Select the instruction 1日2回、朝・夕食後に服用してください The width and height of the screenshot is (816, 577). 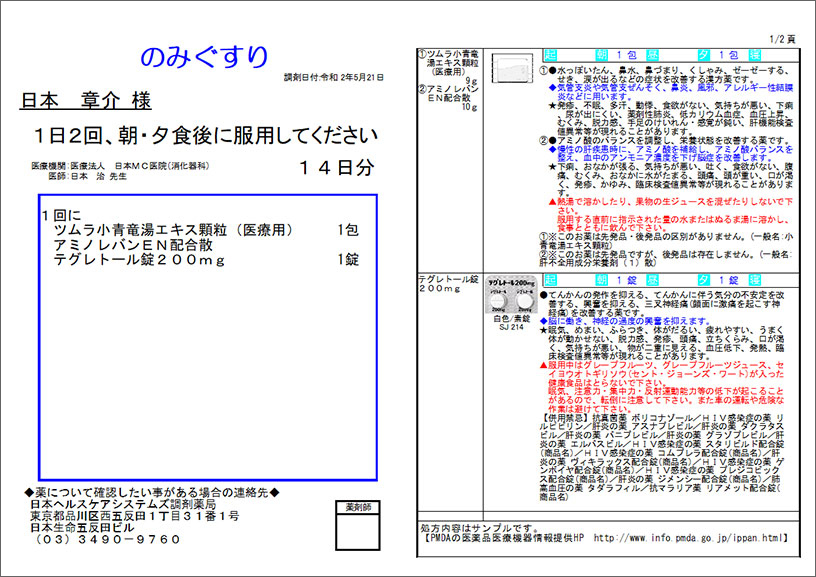pos(206,136)
